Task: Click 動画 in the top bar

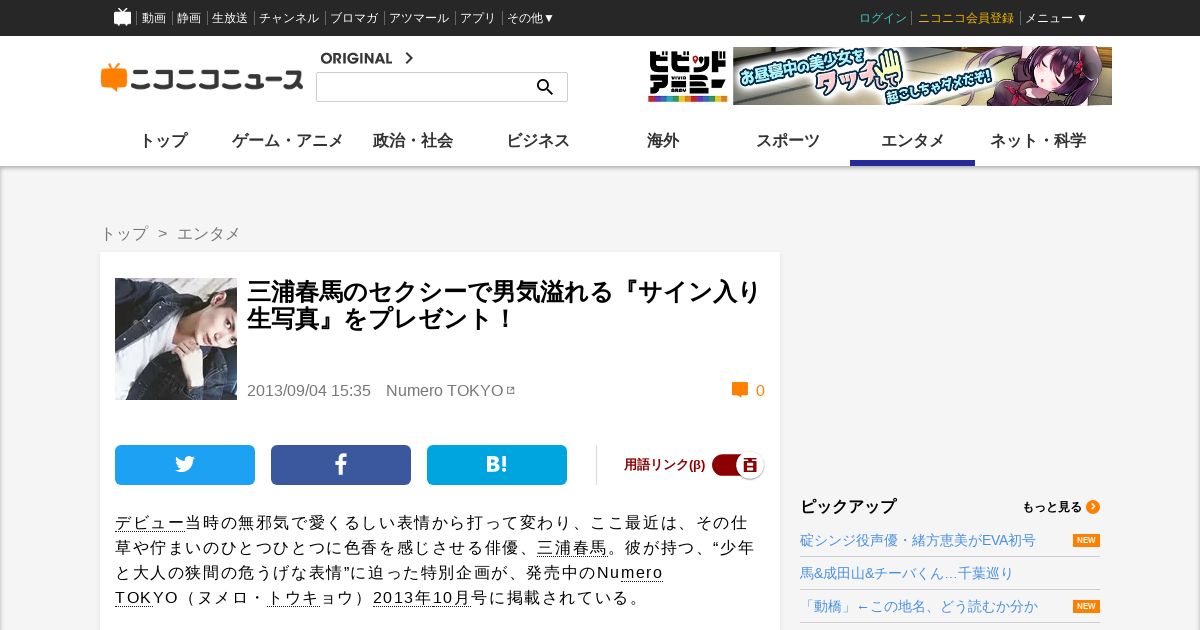Action: tap(154, 18)
